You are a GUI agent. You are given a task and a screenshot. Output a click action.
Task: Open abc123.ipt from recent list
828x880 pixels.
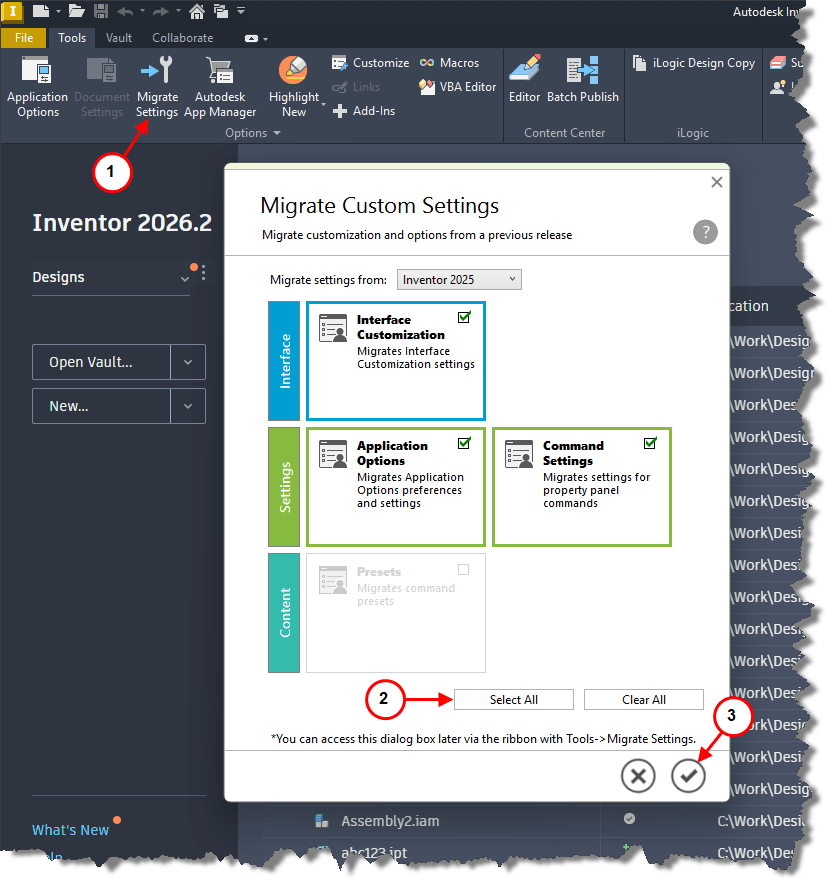374,852
